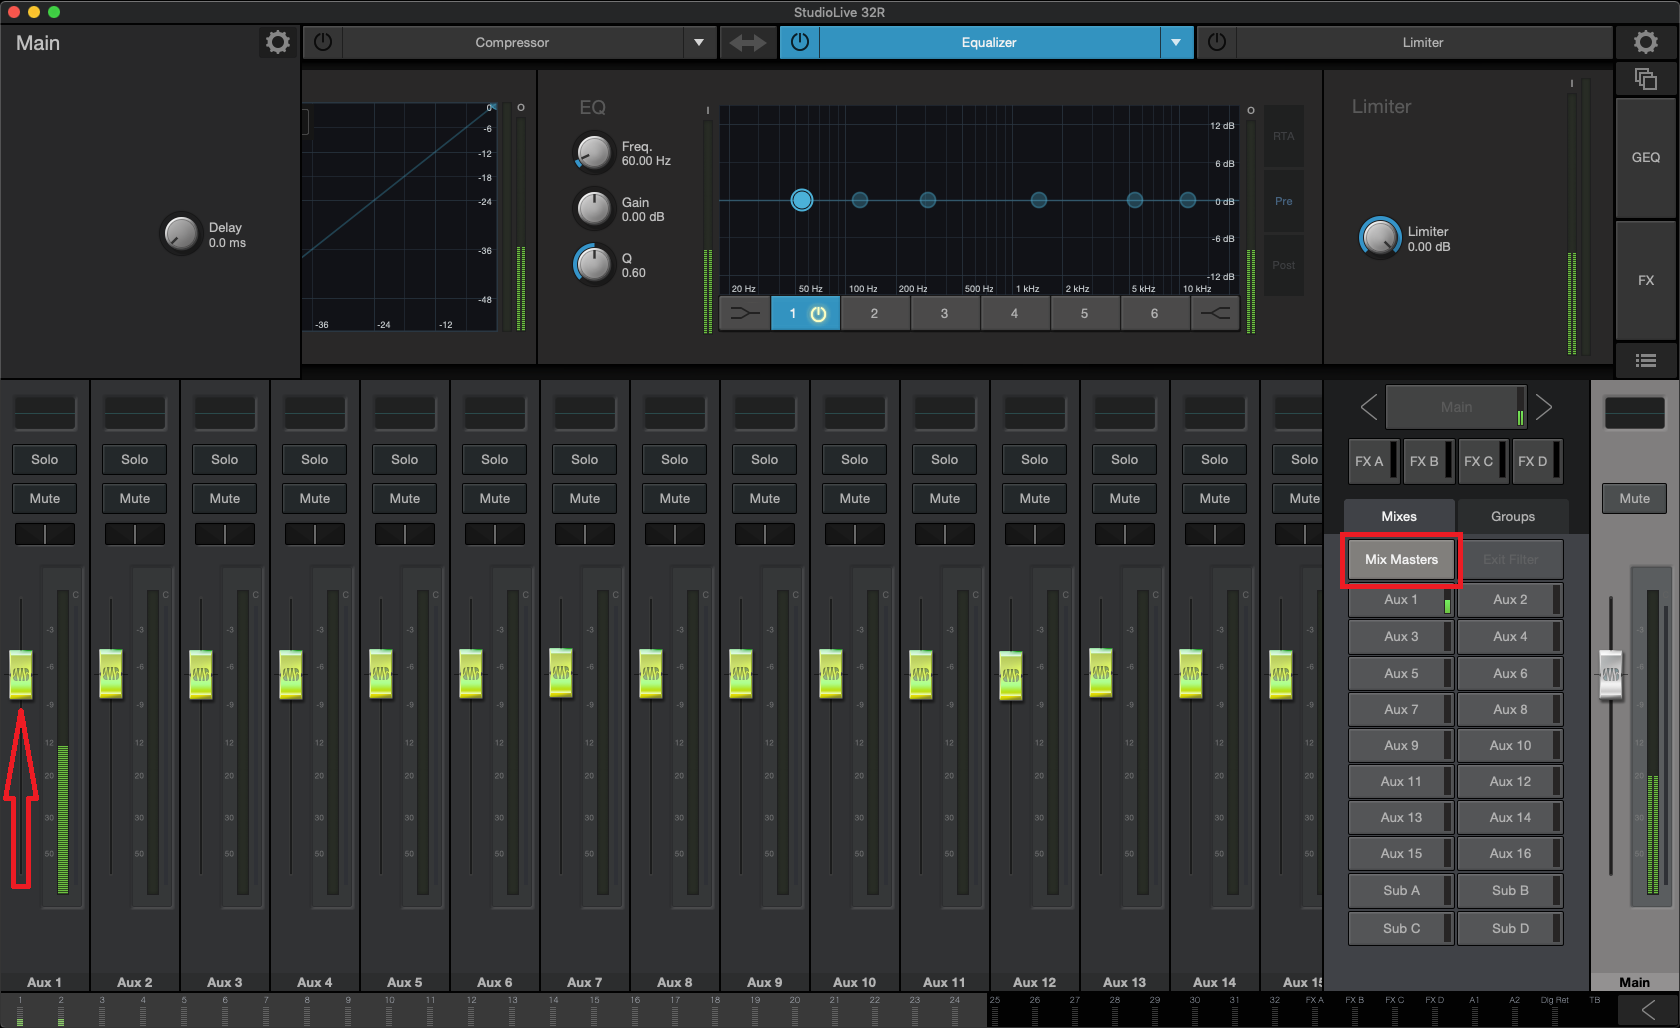Image resolution: width=1680 pixels, height=1028 pixels.
Task: Click the copy settings icon
Action: pyautogui.click(x=1645, y=79)
